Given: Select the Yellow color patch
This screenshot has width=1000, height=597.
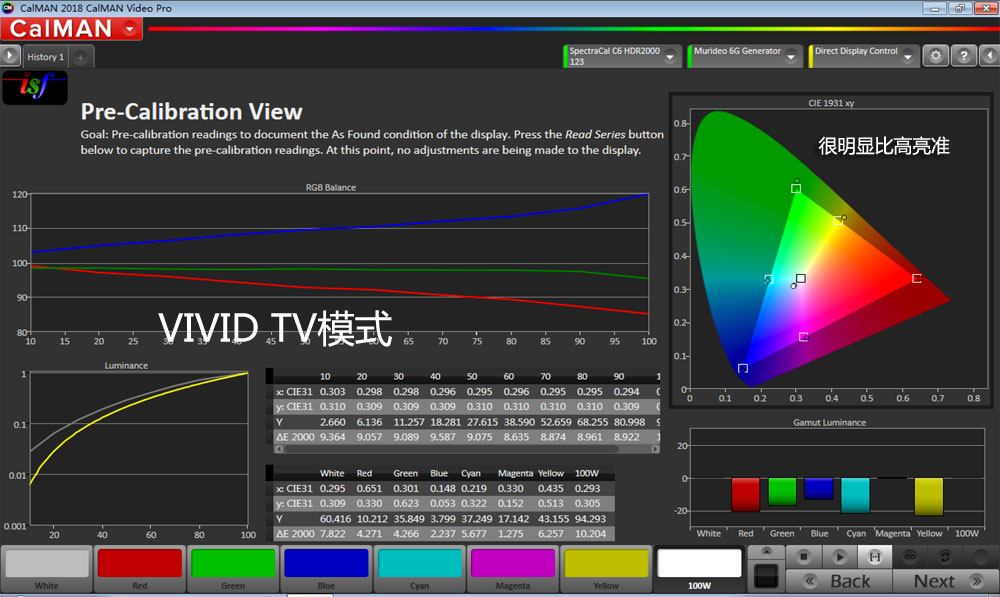Looking at the screenshot, I should (x=606, y=570).
